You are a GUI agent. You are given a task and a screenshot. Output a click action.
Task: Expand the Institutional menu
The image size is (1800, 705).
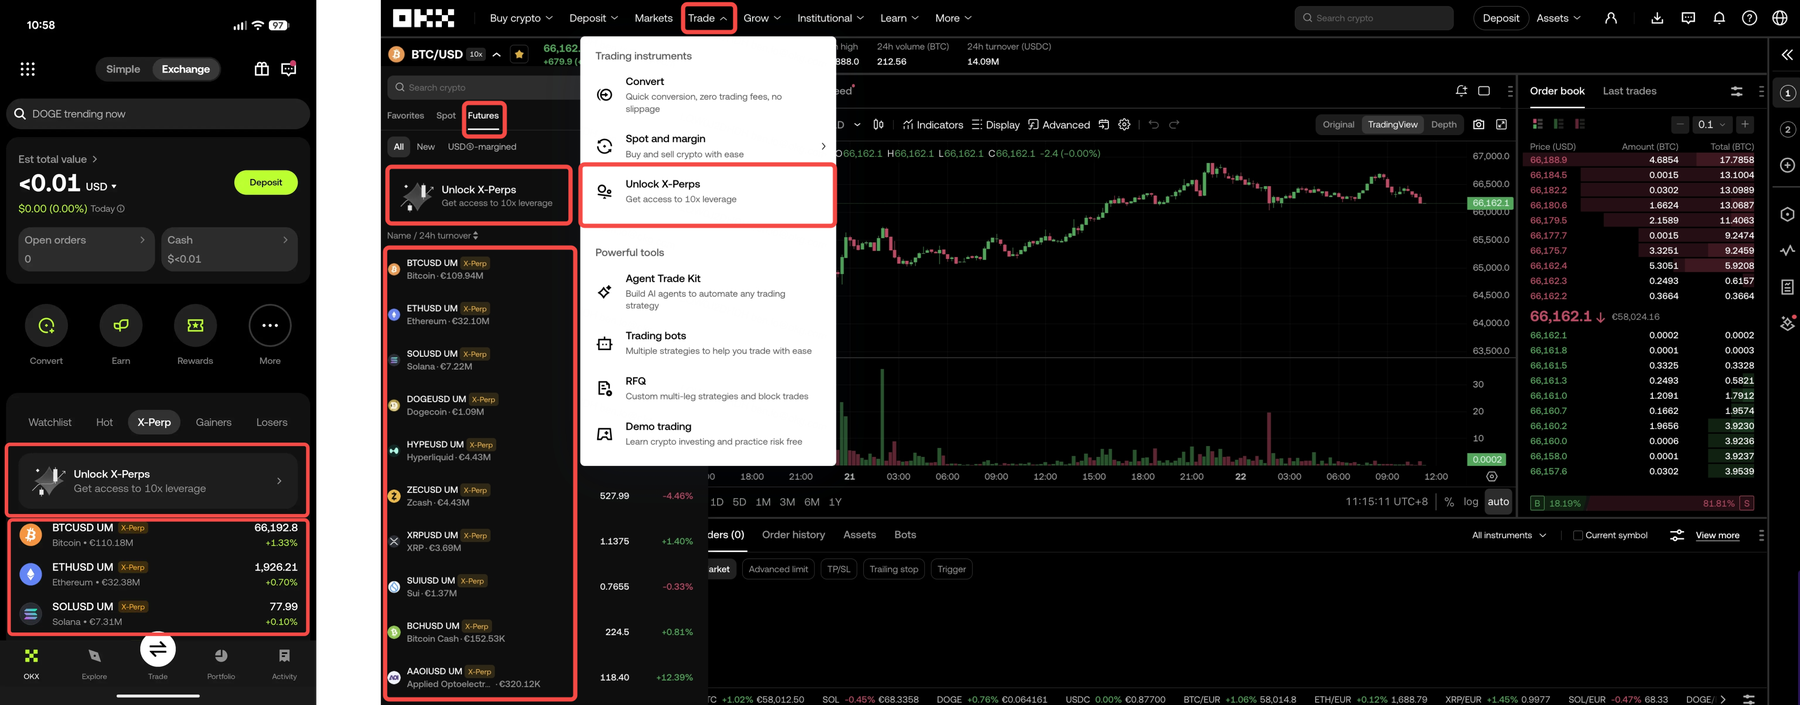pos(831,18)
